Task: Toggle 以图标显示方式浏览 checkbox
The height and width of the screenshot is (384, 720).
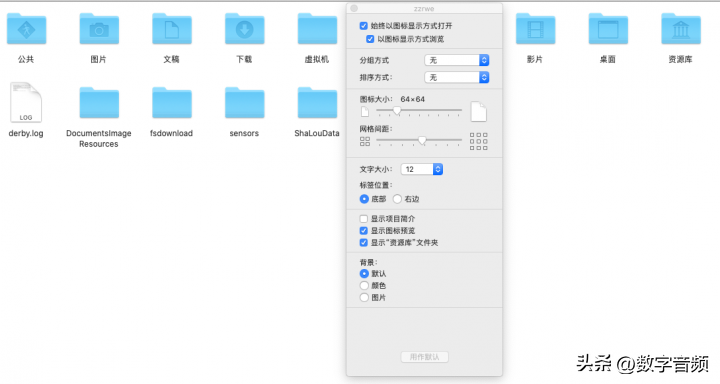Action: [x=370, y=39]
